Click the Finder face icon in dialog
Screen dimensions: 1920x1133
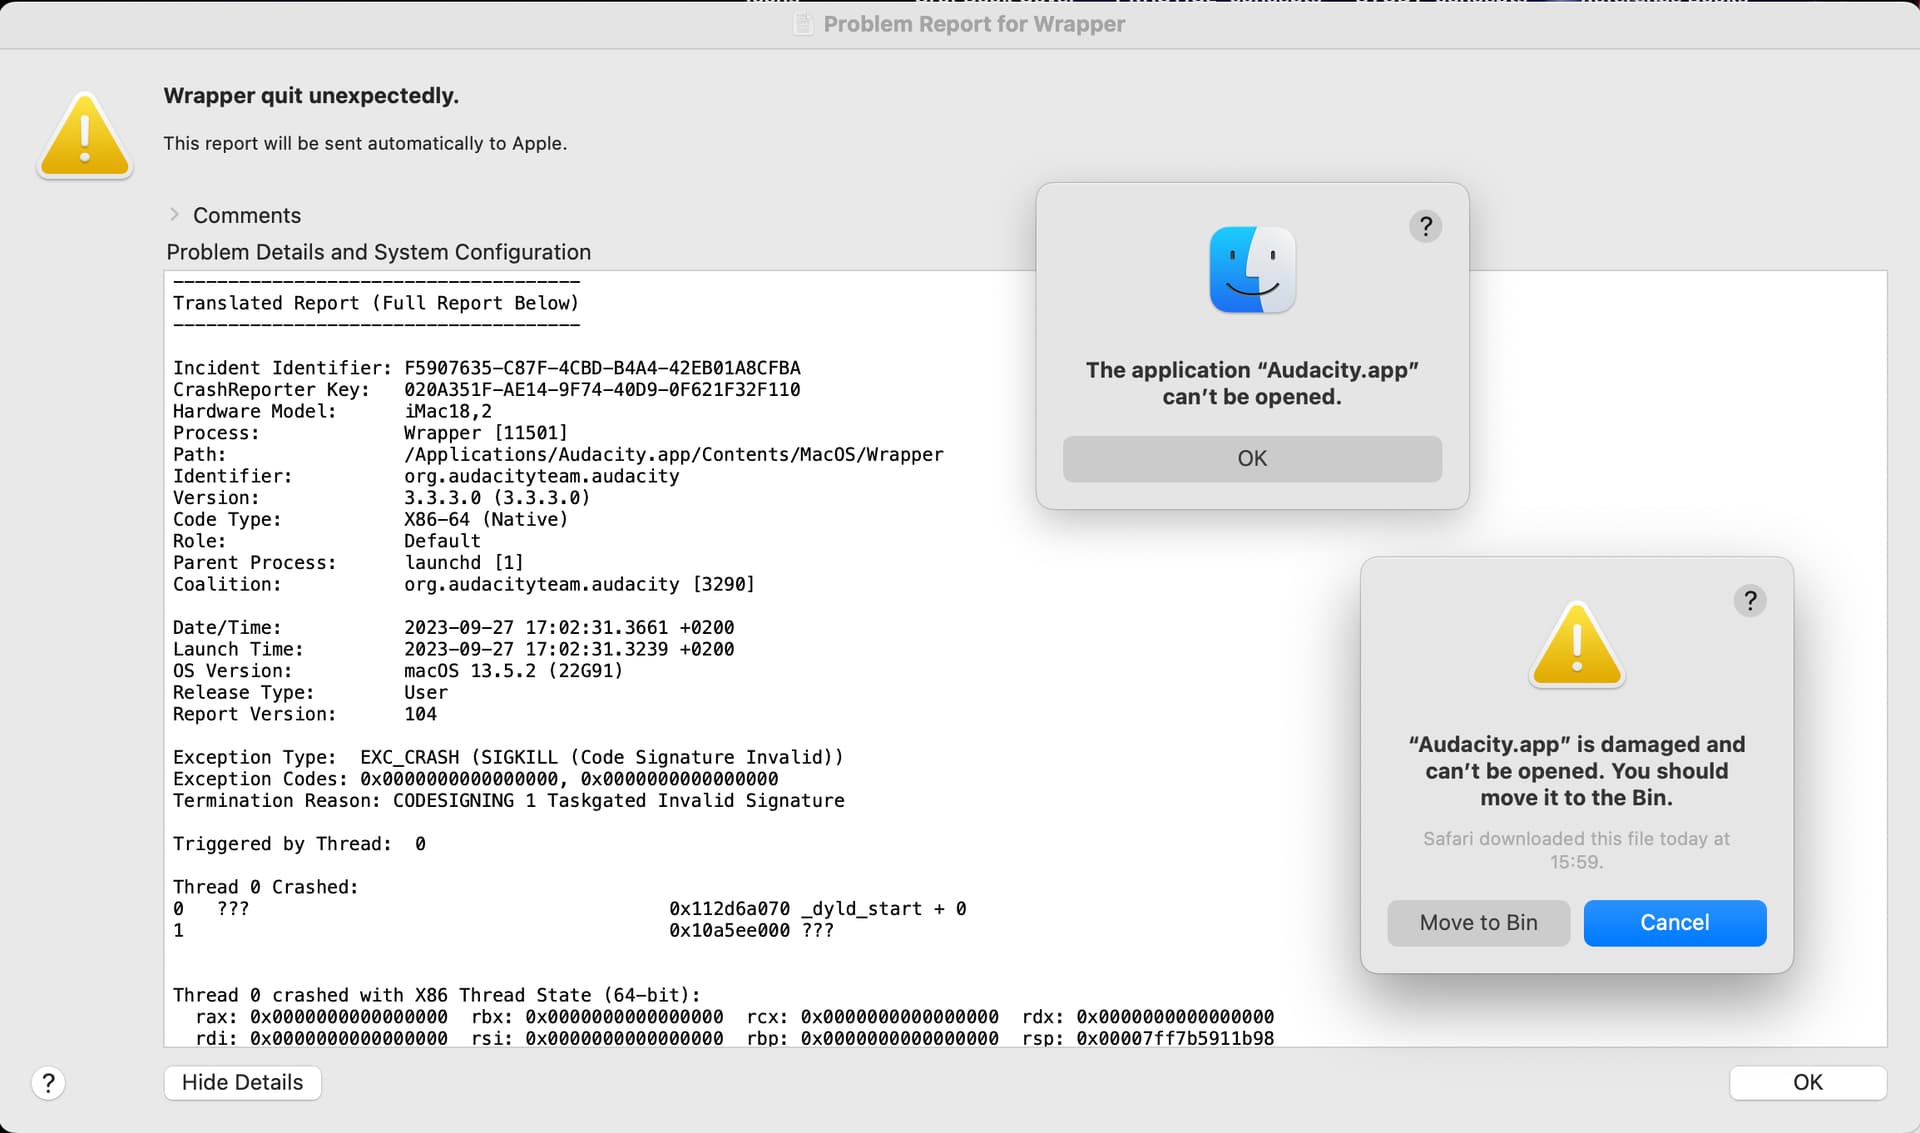click(1252, 270)
